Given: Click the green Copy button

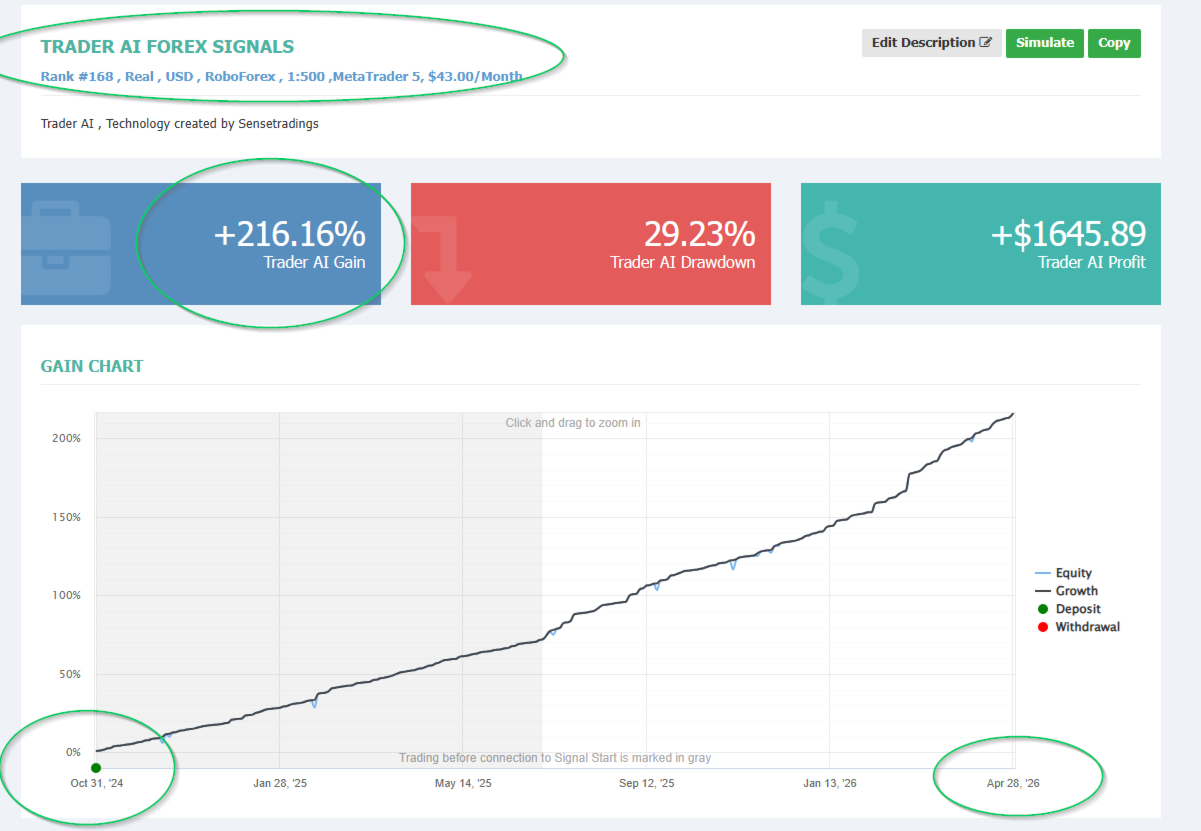Looking at the screenshot, I should click(x=1114, y=43).
